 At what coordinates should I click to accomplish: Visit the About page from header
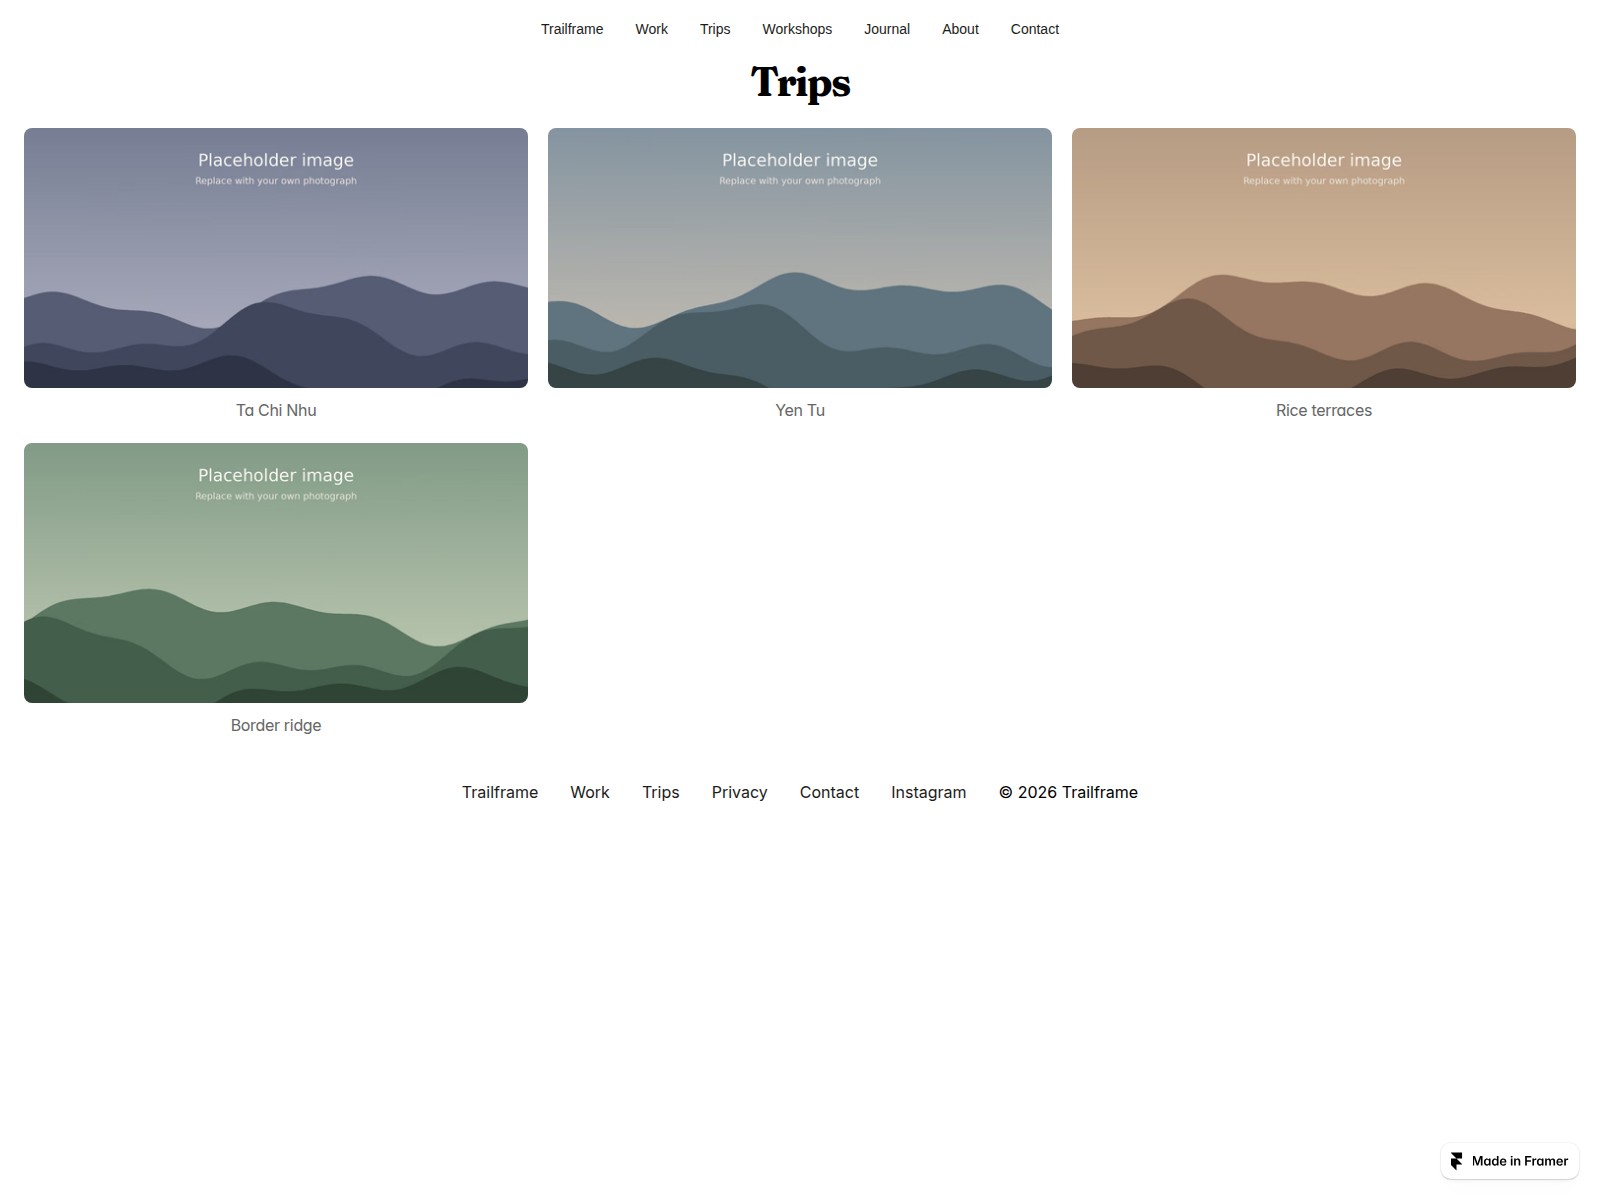pyautogui.click(x=960, y=29)
